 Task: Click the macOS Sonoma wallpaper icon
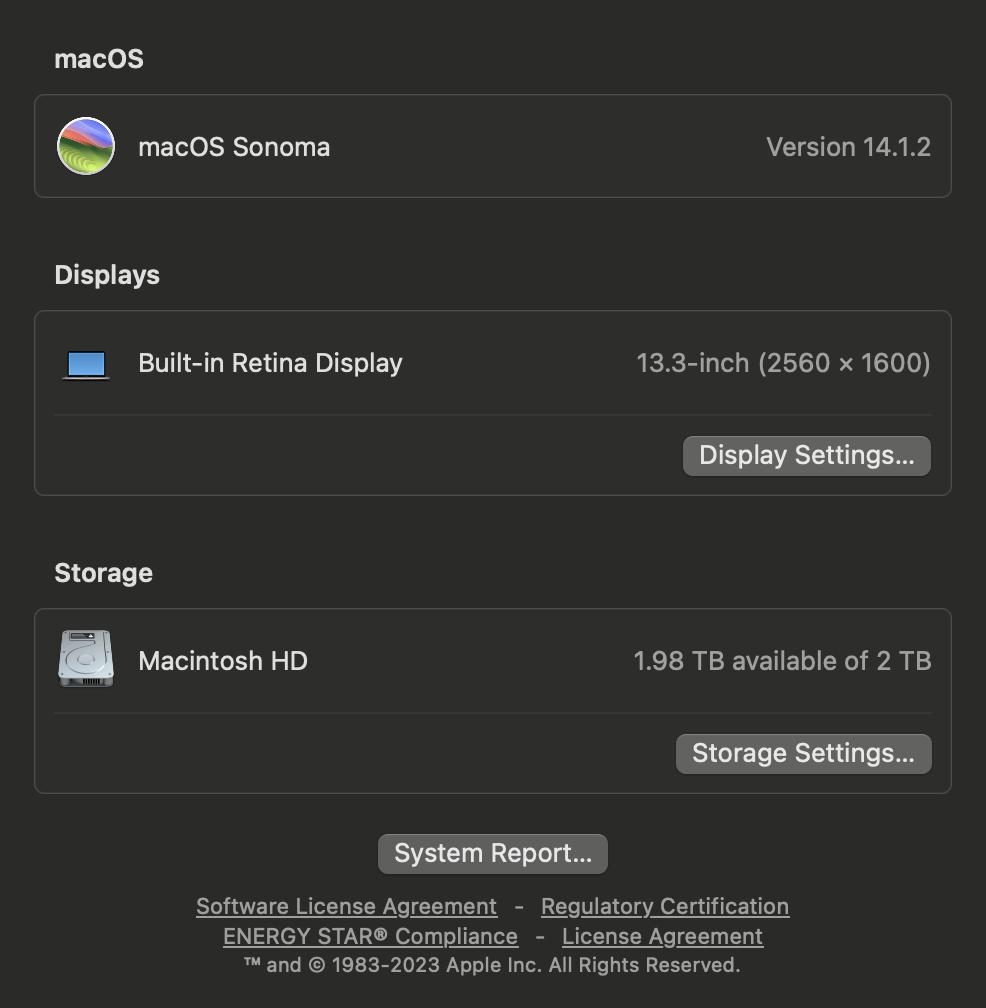86,146
